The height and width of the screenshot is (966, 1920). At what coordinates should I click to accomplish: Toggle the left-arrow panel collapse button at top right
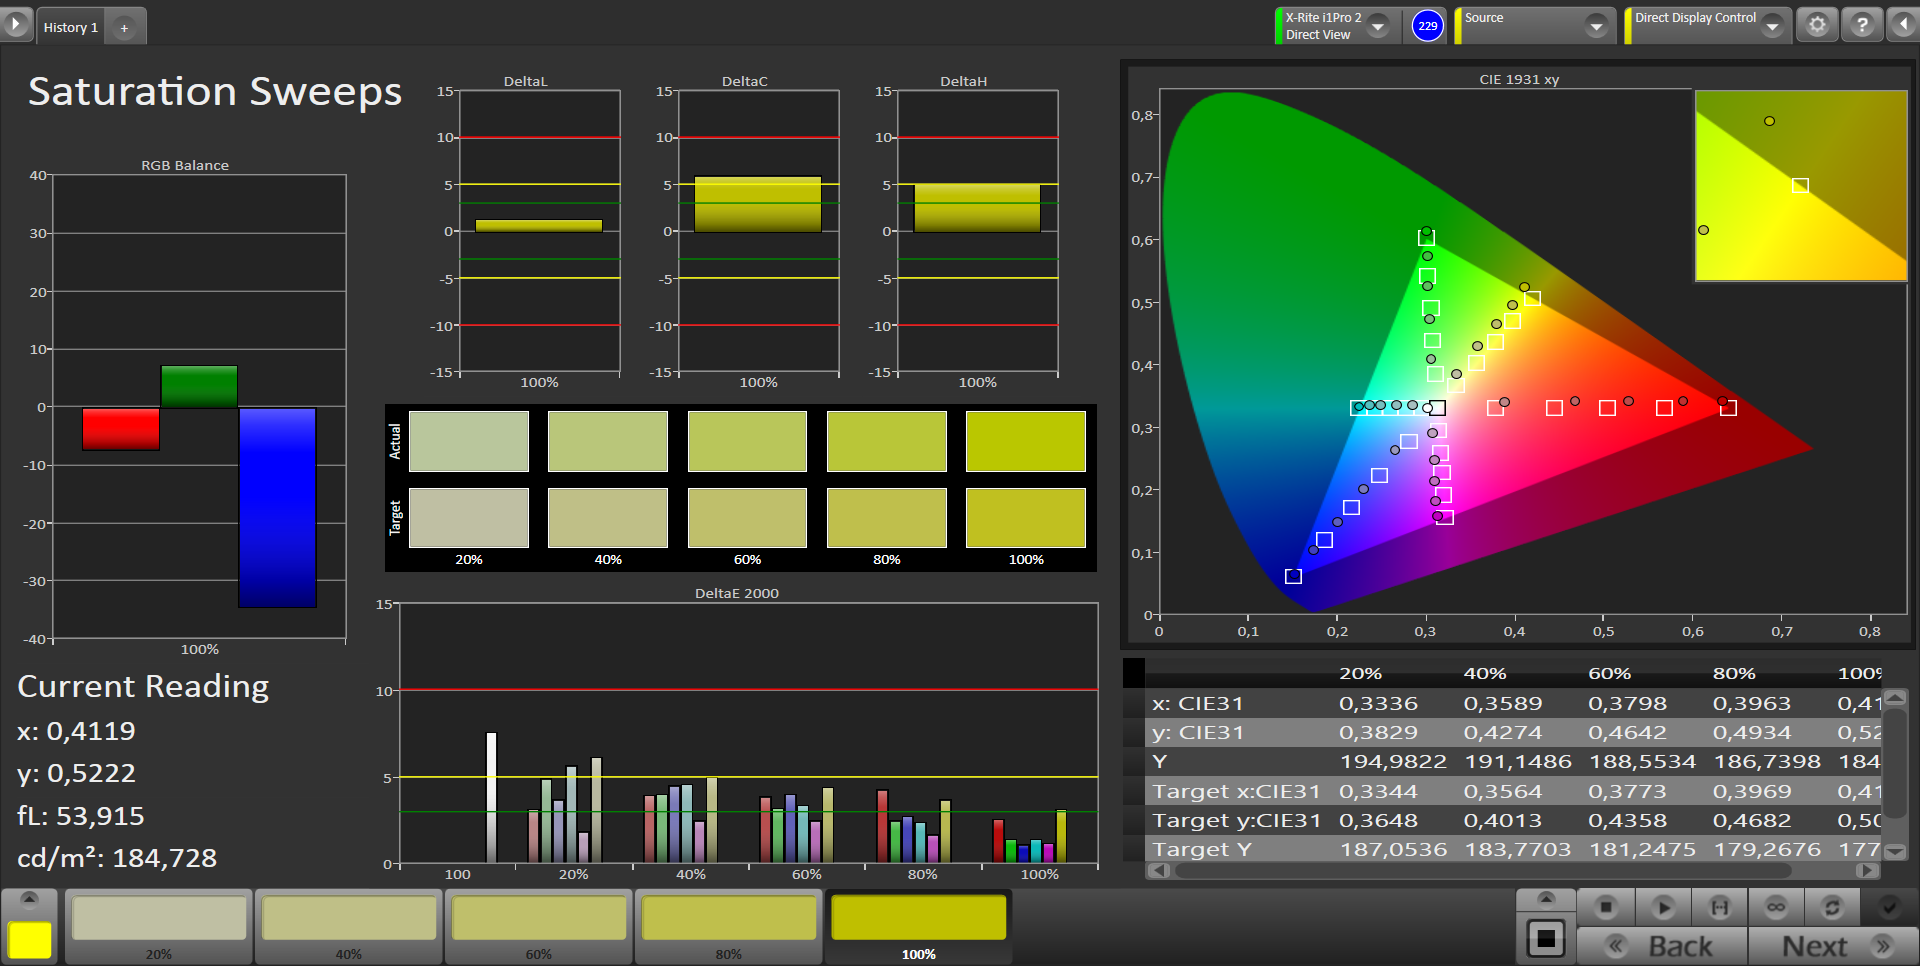(1903, 25)
